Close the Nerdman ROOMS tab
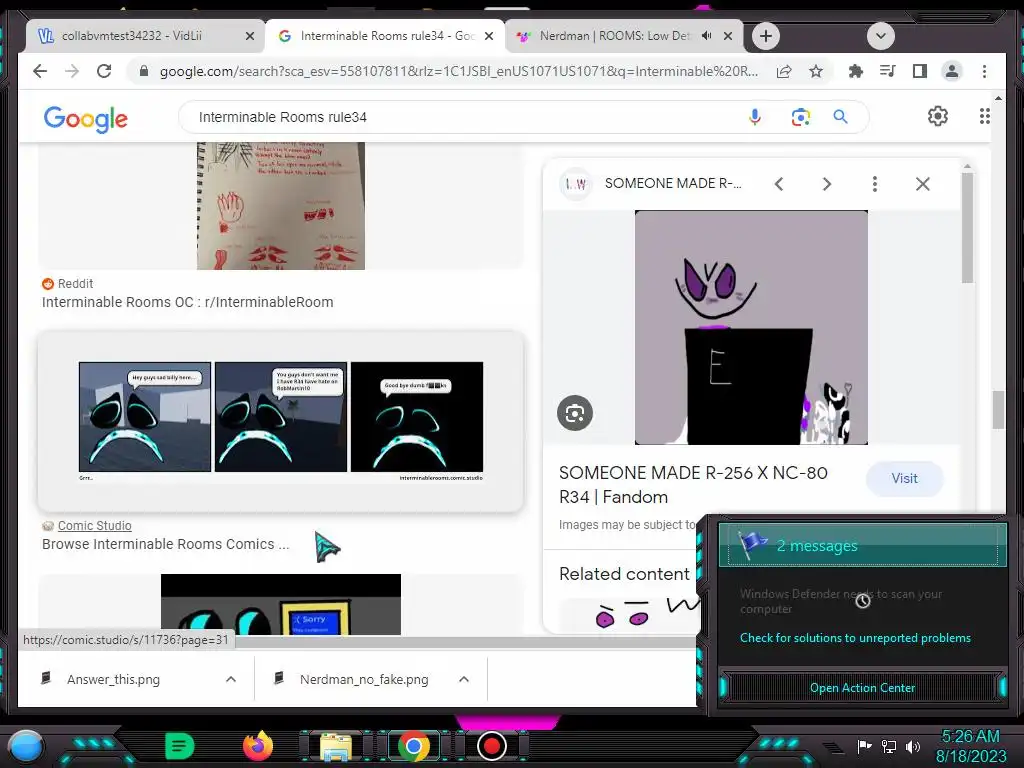Image resolution: width=1024 pixels, height=768 pixels. pyautogui.click(x=728, y=36)
